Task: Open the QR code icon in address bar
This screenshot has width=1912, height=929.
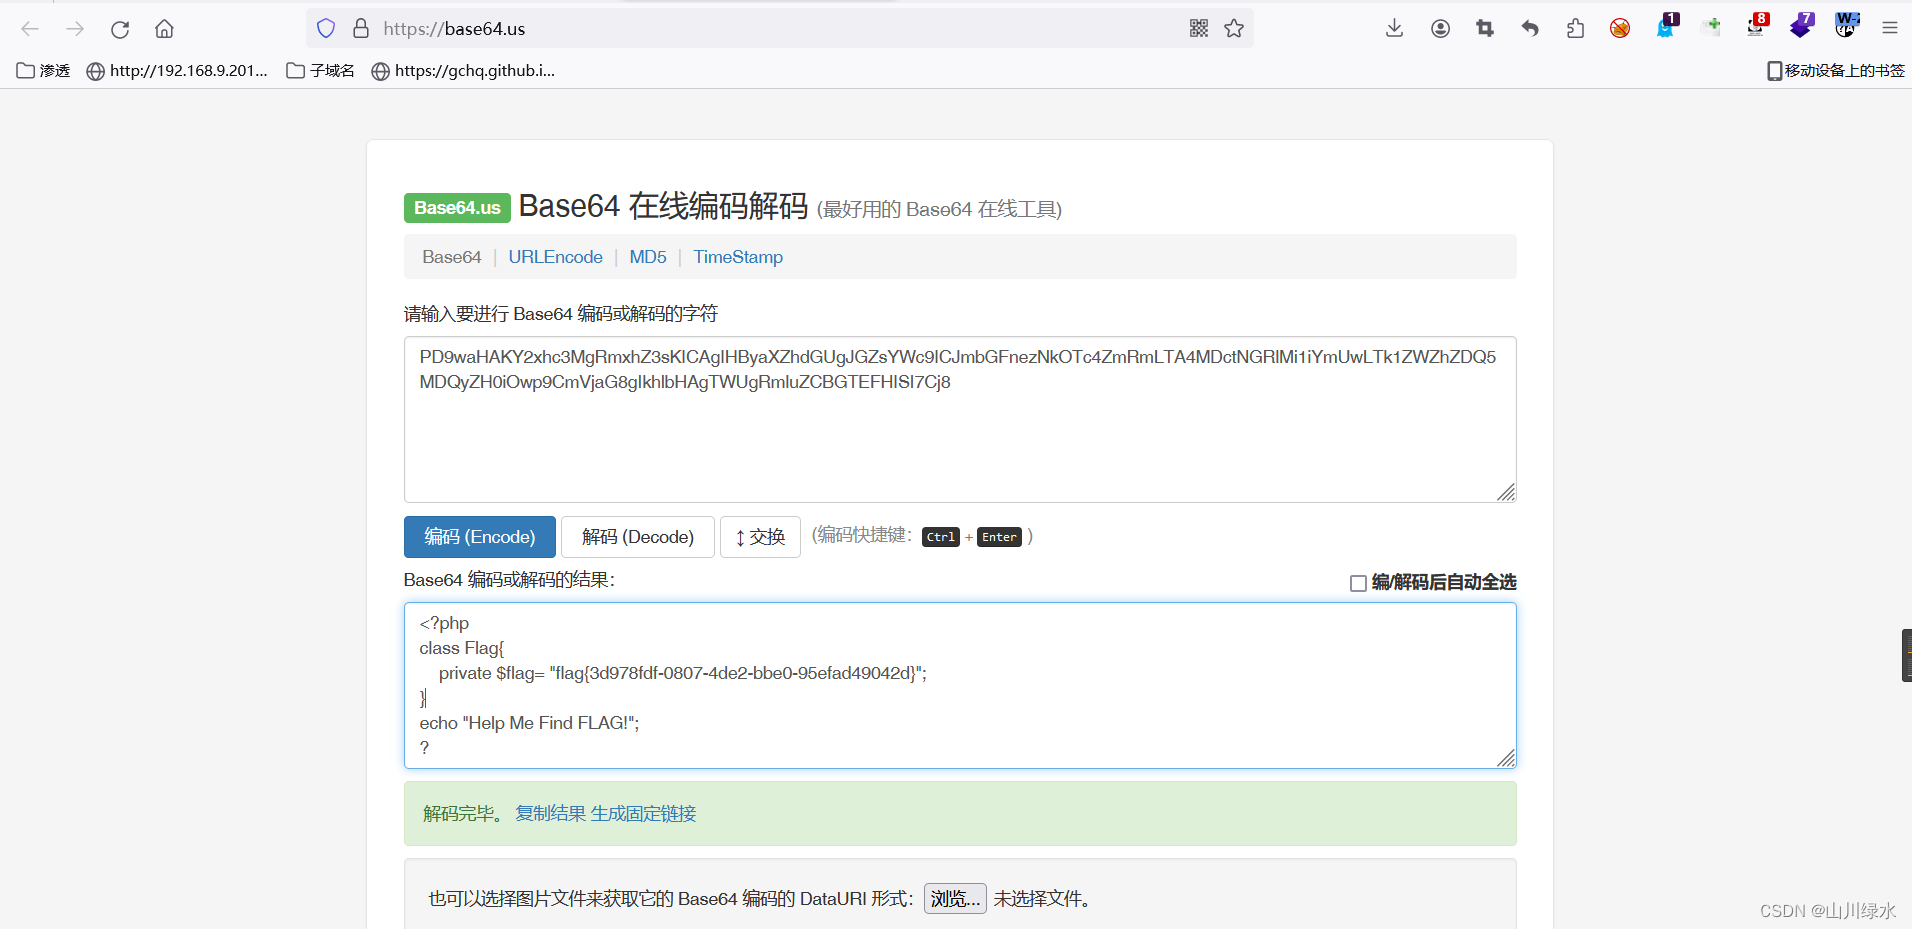Action: tap(1199, 29)
